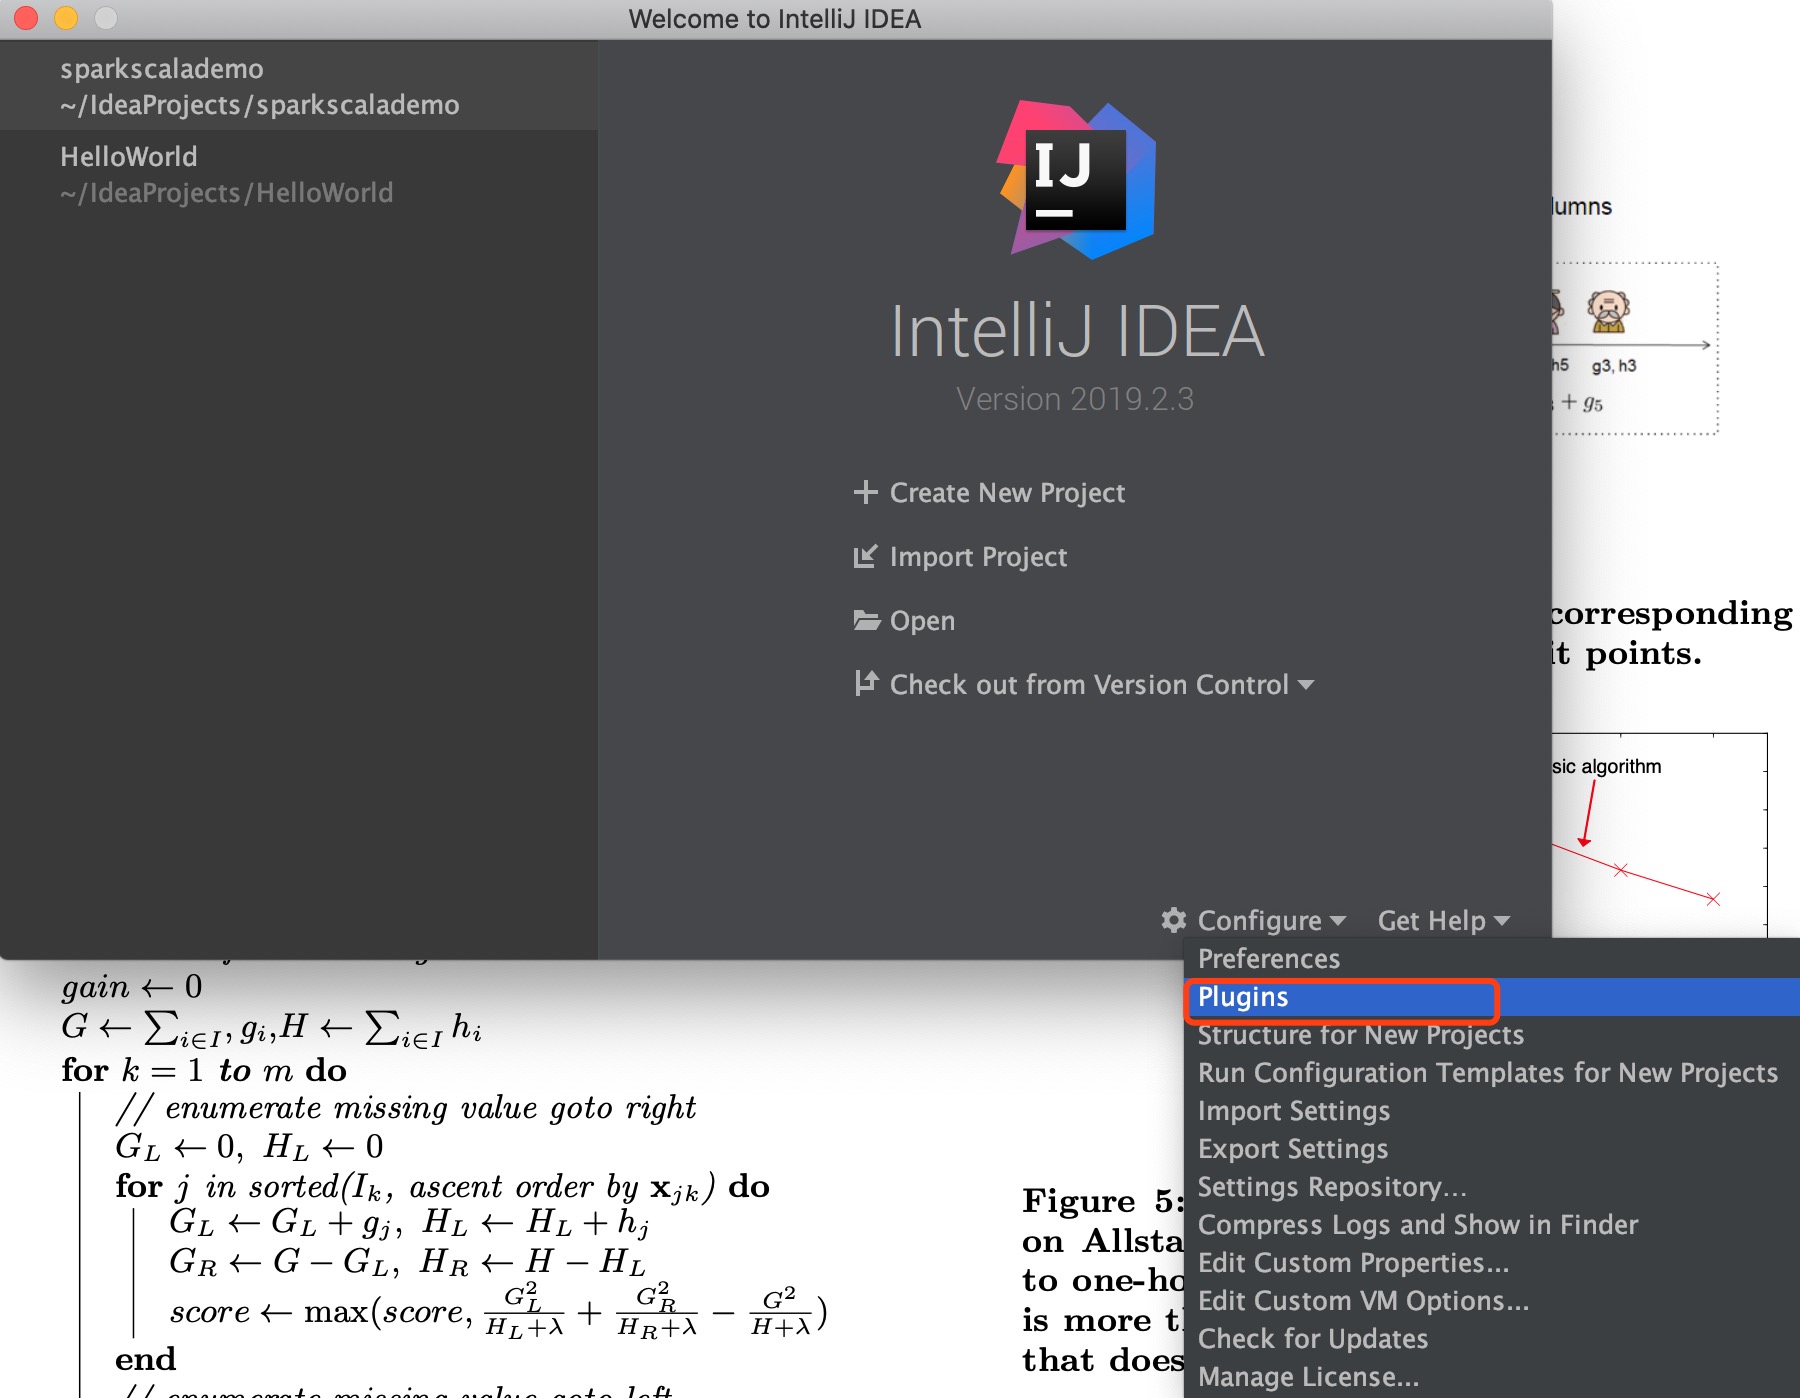Choose Export Settings in the menu

[x=1292, y=1149]
